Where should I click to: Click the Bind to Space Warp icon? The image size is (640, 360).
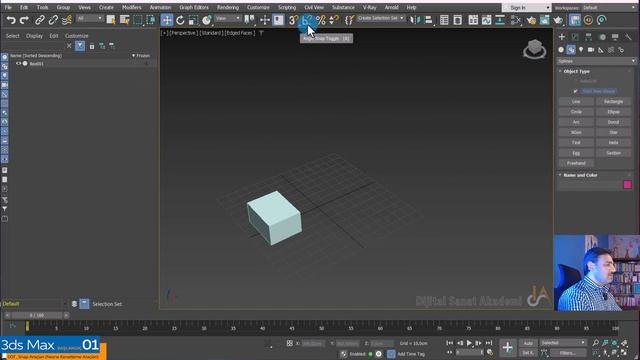coord(67,20)
